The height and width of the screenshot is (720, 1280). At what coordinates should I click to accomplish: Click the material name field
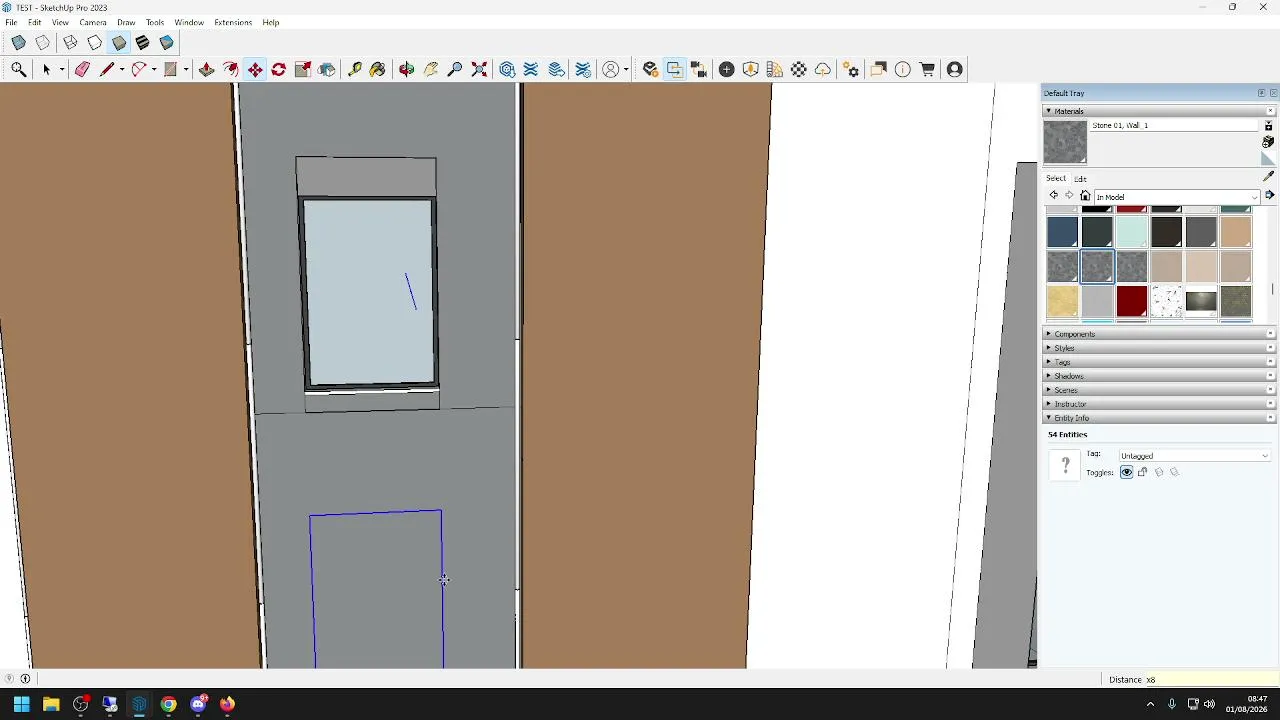(x=1175, y=125)
